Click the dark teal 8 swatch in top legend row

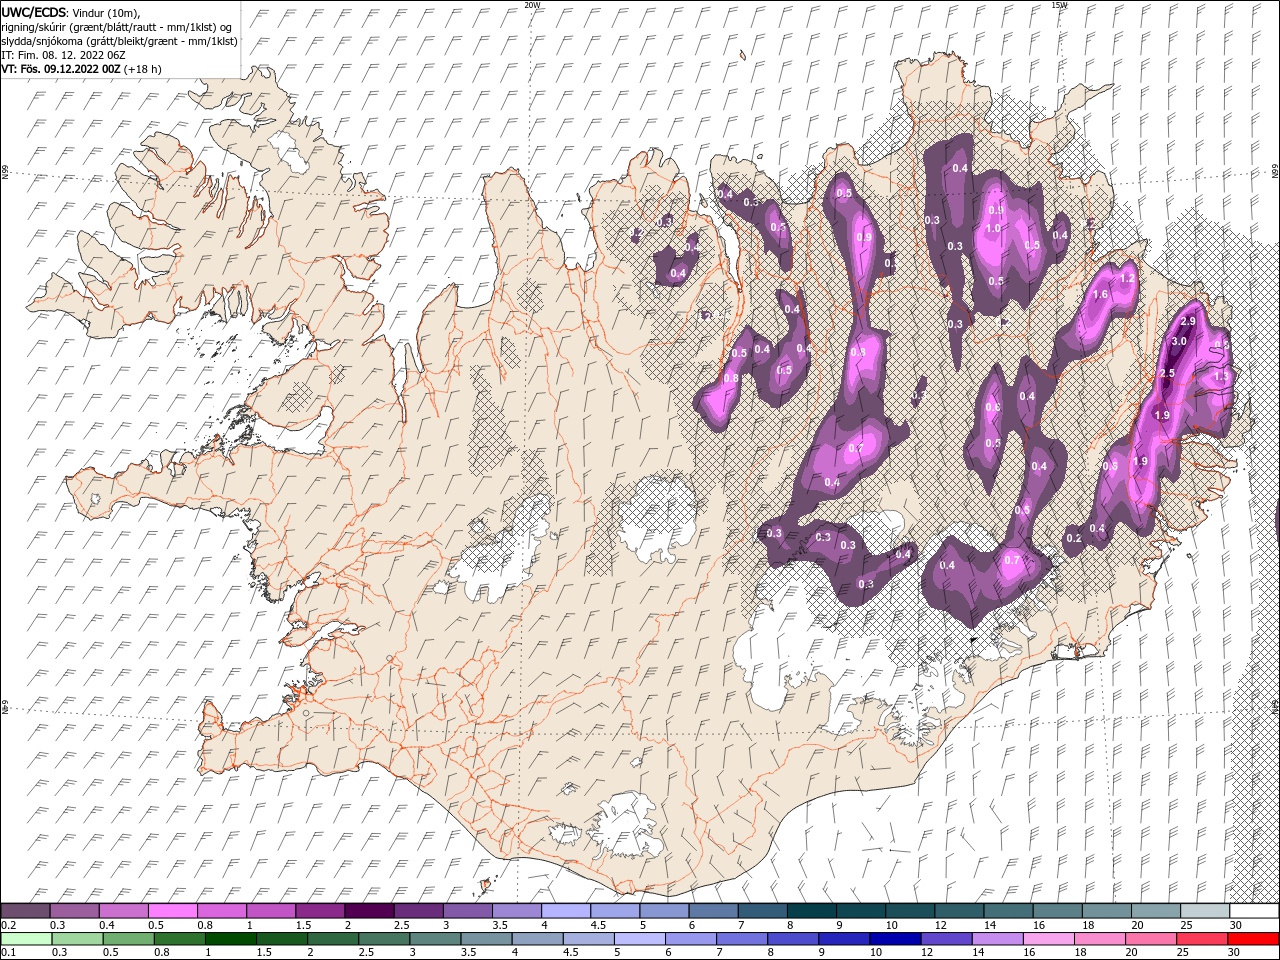[x=811, y=911]
